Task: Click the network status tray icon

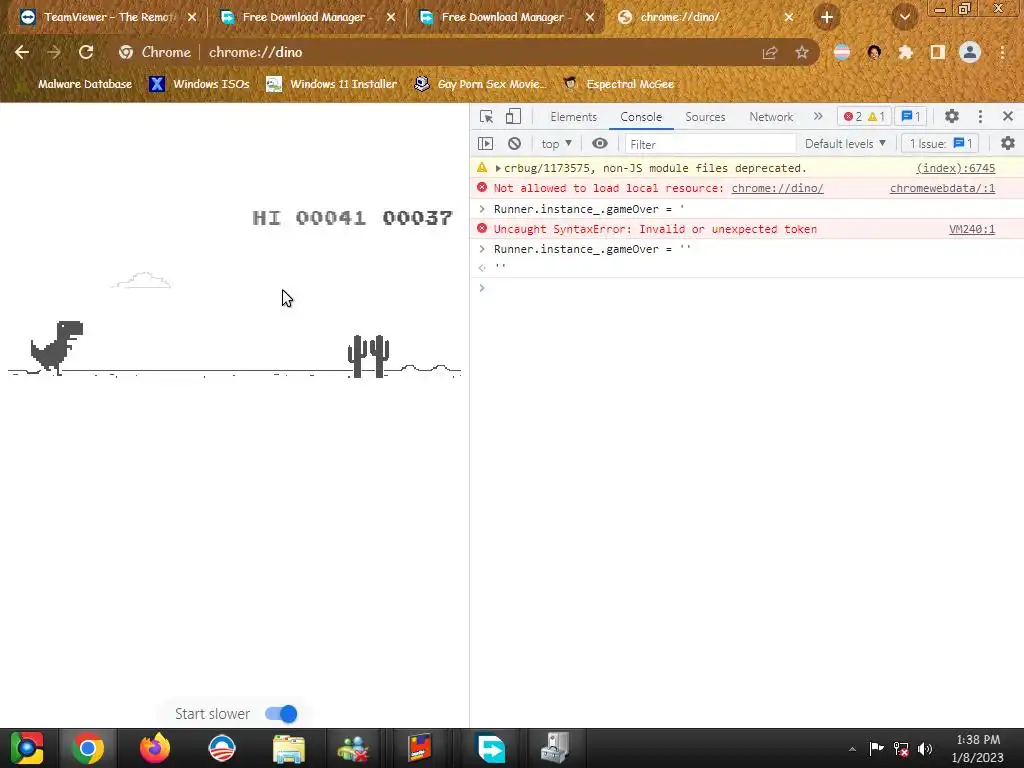Action: [901, 749]
